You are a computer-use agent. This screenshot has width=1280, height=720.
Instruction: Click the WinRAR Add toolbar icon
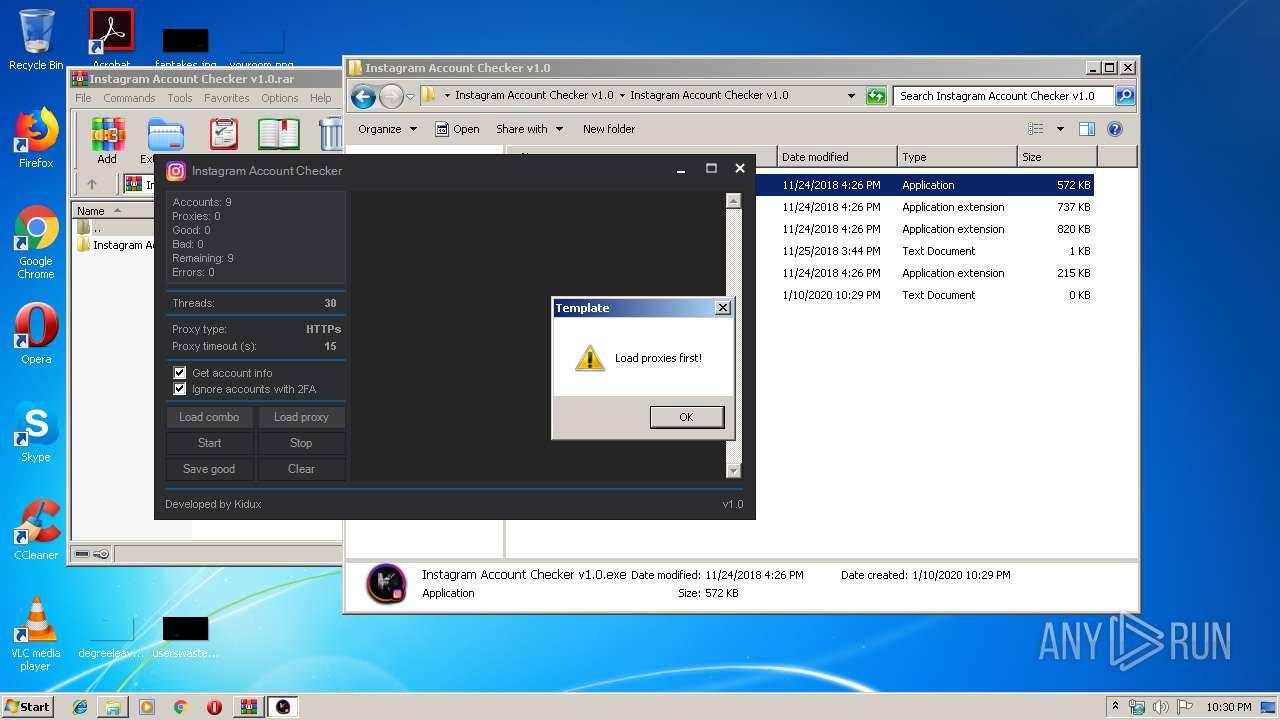[107, 141]
